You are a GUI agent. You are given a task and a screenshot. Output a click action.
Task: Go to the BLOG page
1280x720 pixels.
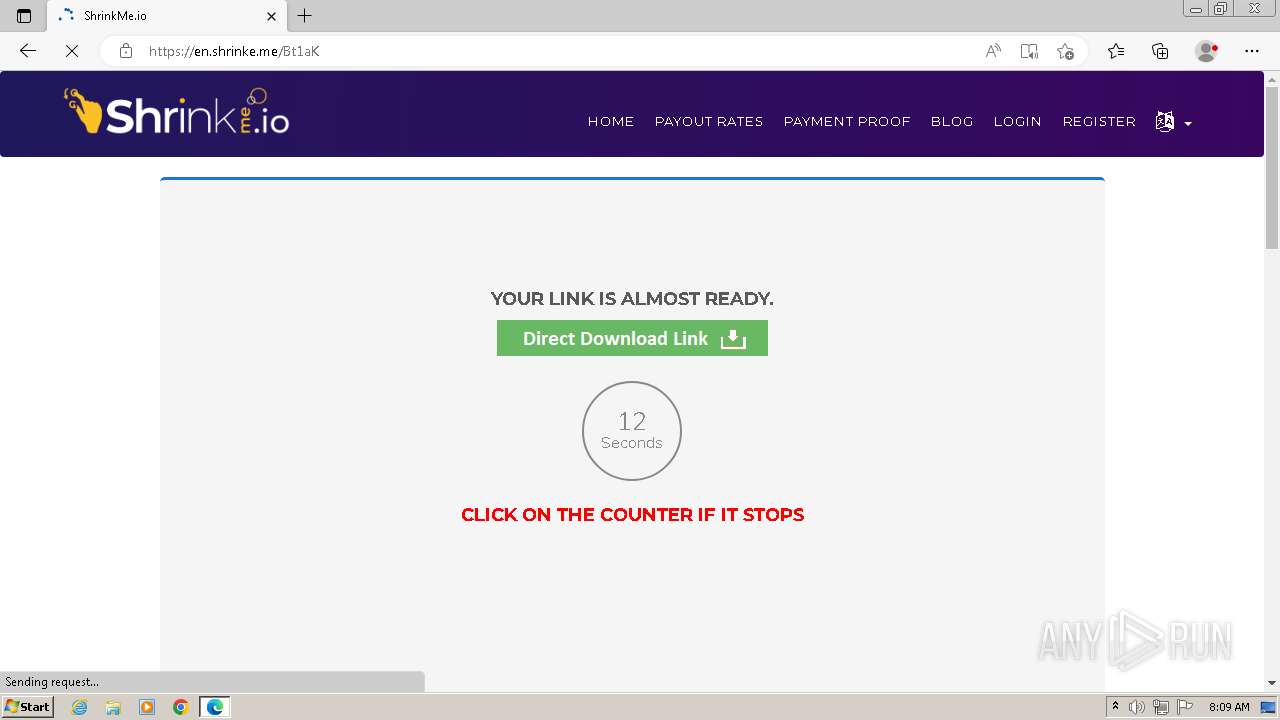coord(952,121)
